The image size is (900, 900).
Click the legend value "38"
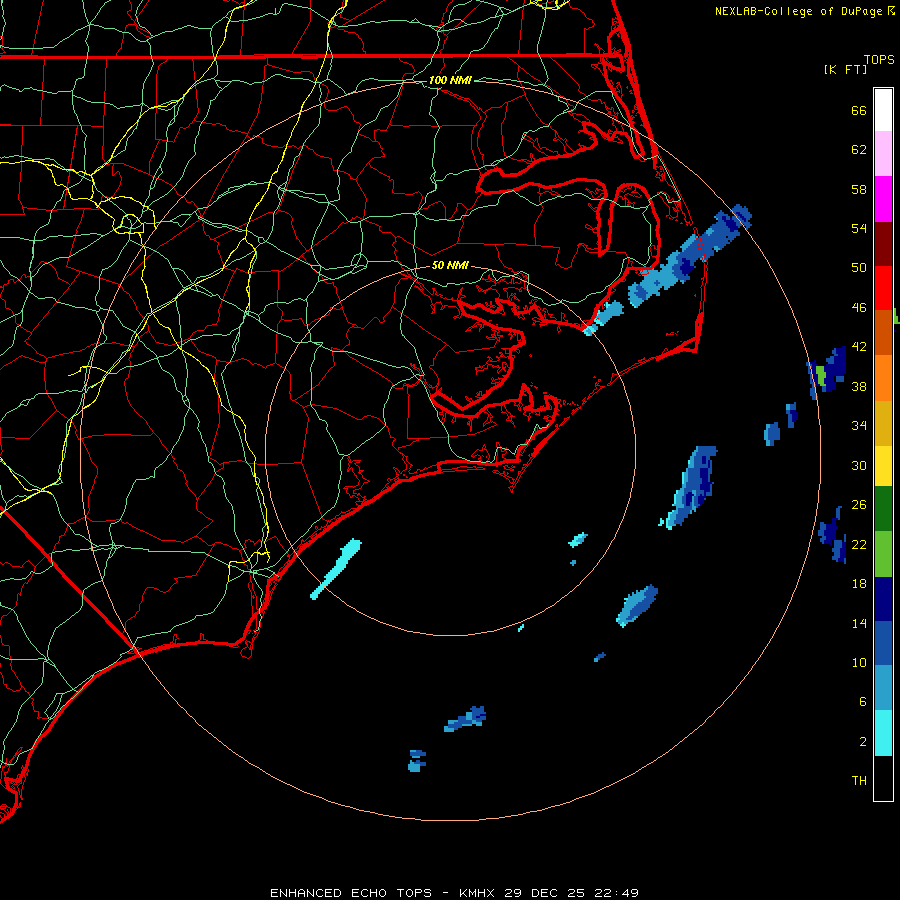pyautogui.click(x=859, y=386)
